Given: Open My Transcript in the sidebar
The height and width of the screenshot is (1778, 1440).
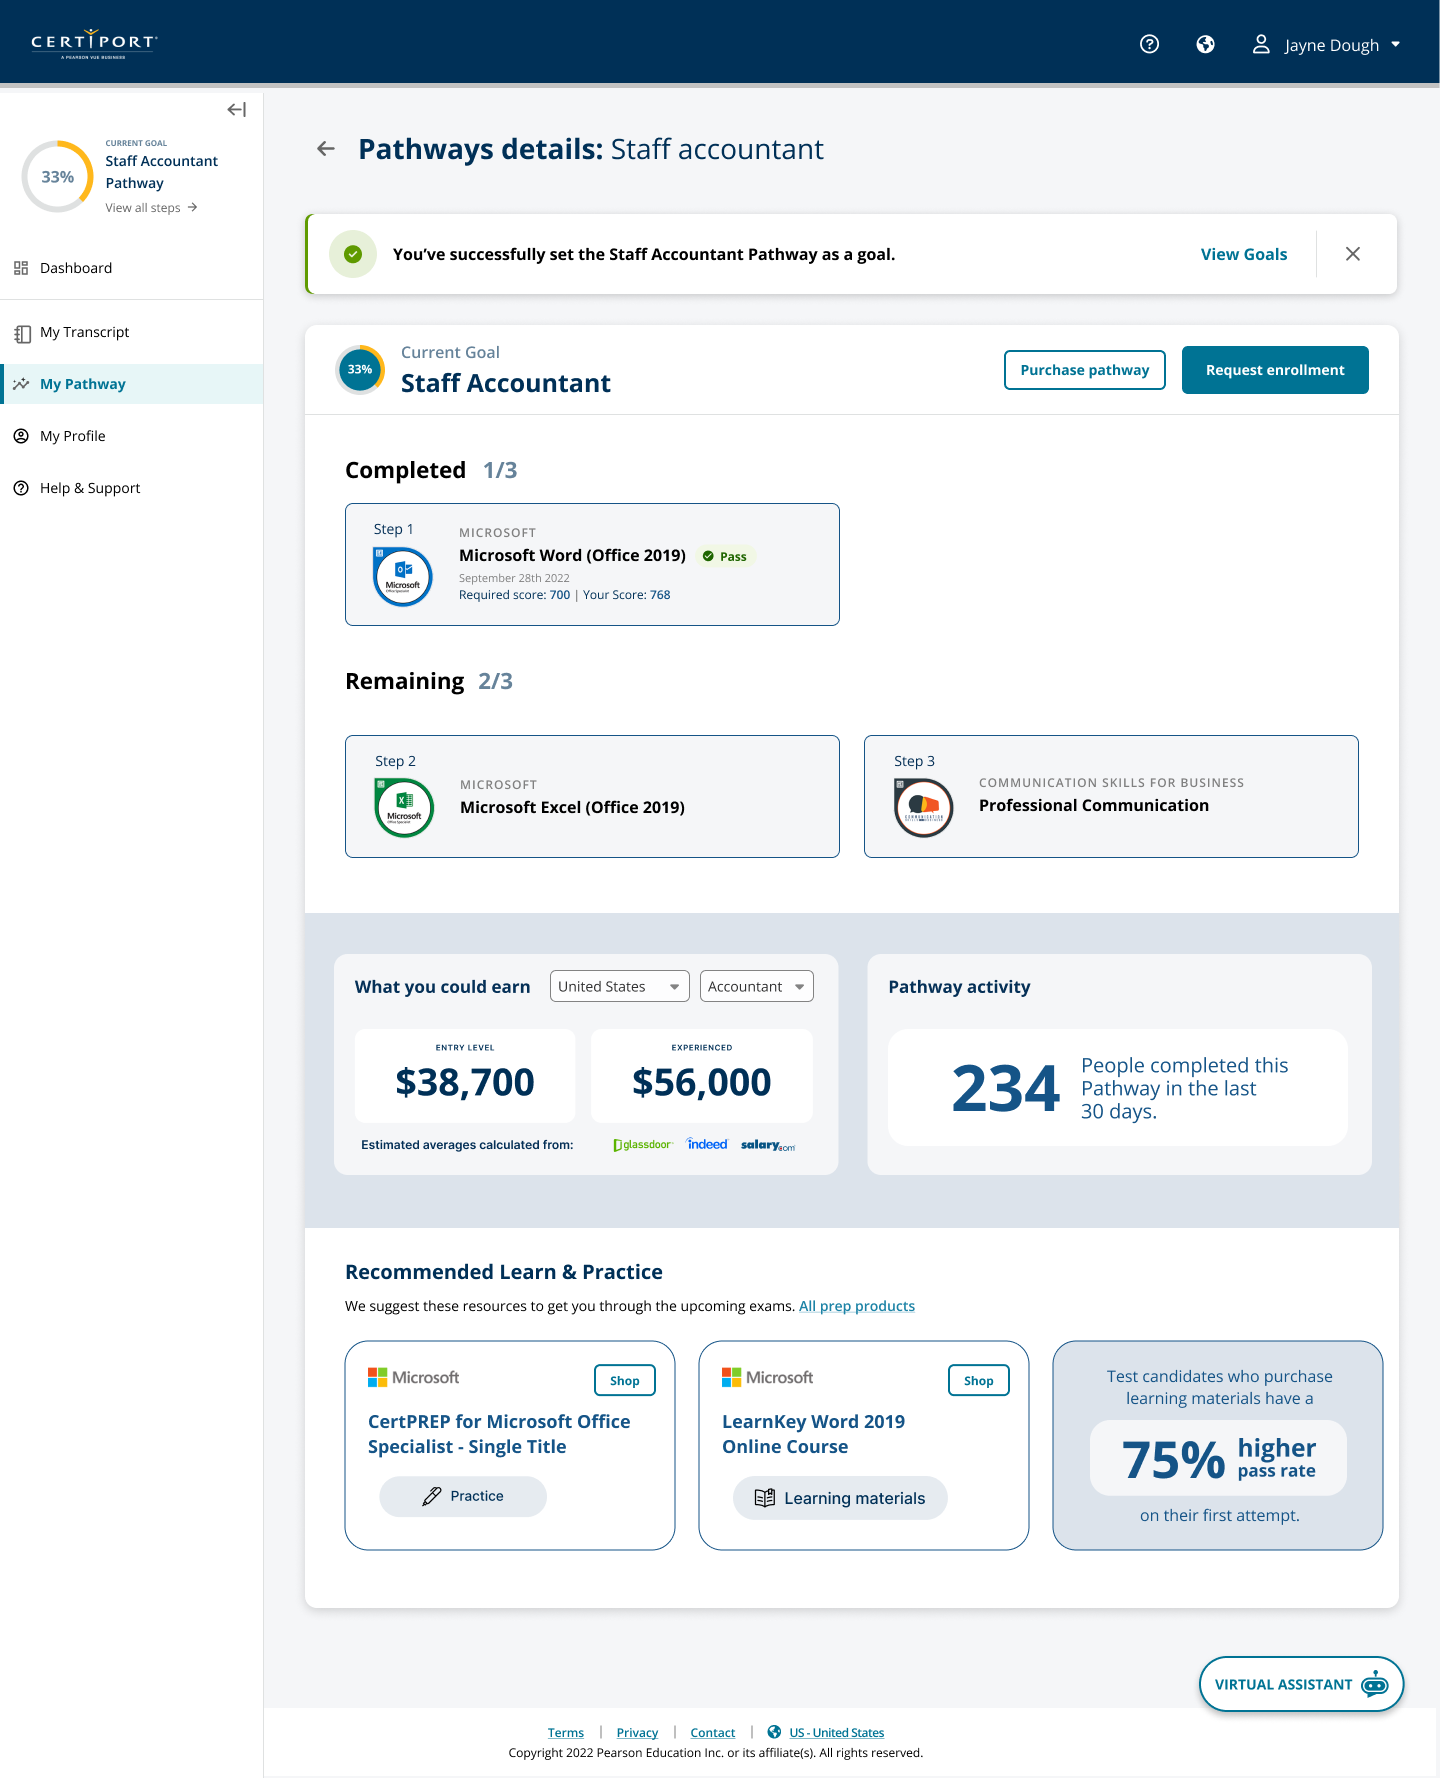Looking at the screenshot, I should coord(132,332).
